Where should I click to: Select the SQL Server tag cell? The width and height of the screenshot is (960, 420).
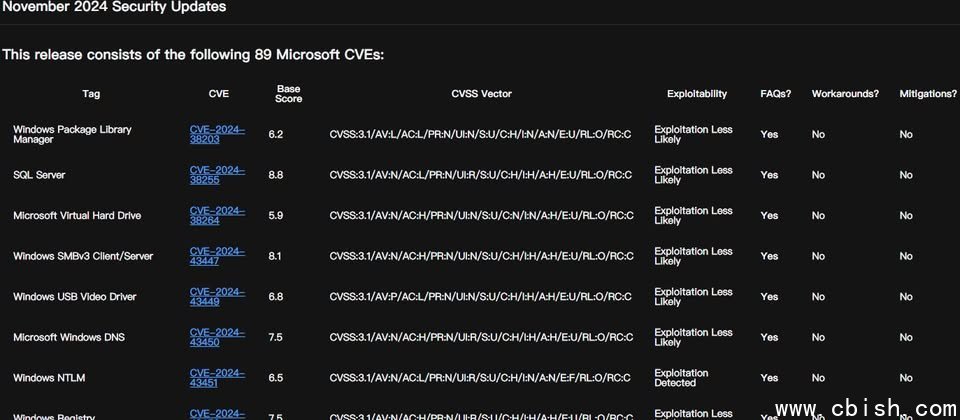pos(39,175)
